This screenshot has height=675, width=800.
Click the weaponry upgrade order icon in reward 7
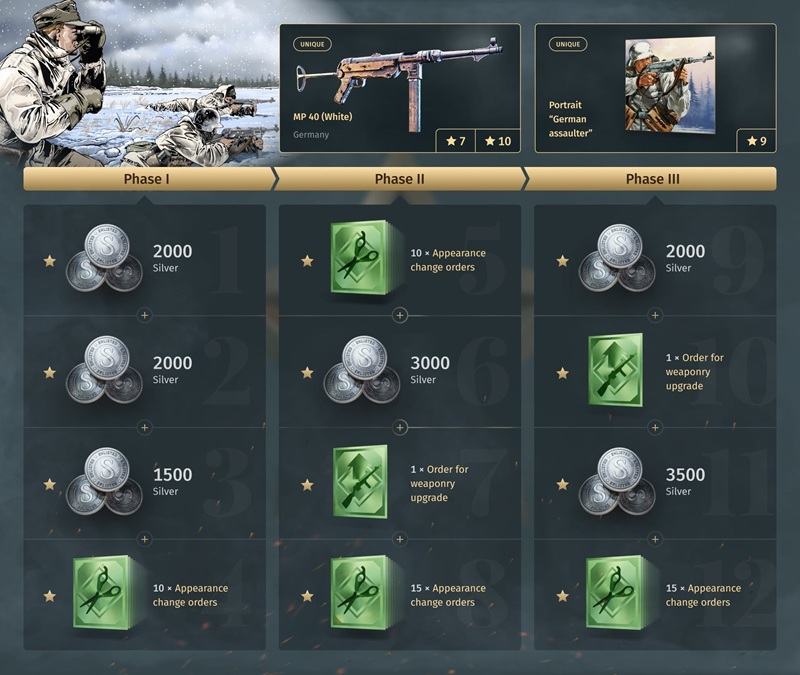coord(360,482)
